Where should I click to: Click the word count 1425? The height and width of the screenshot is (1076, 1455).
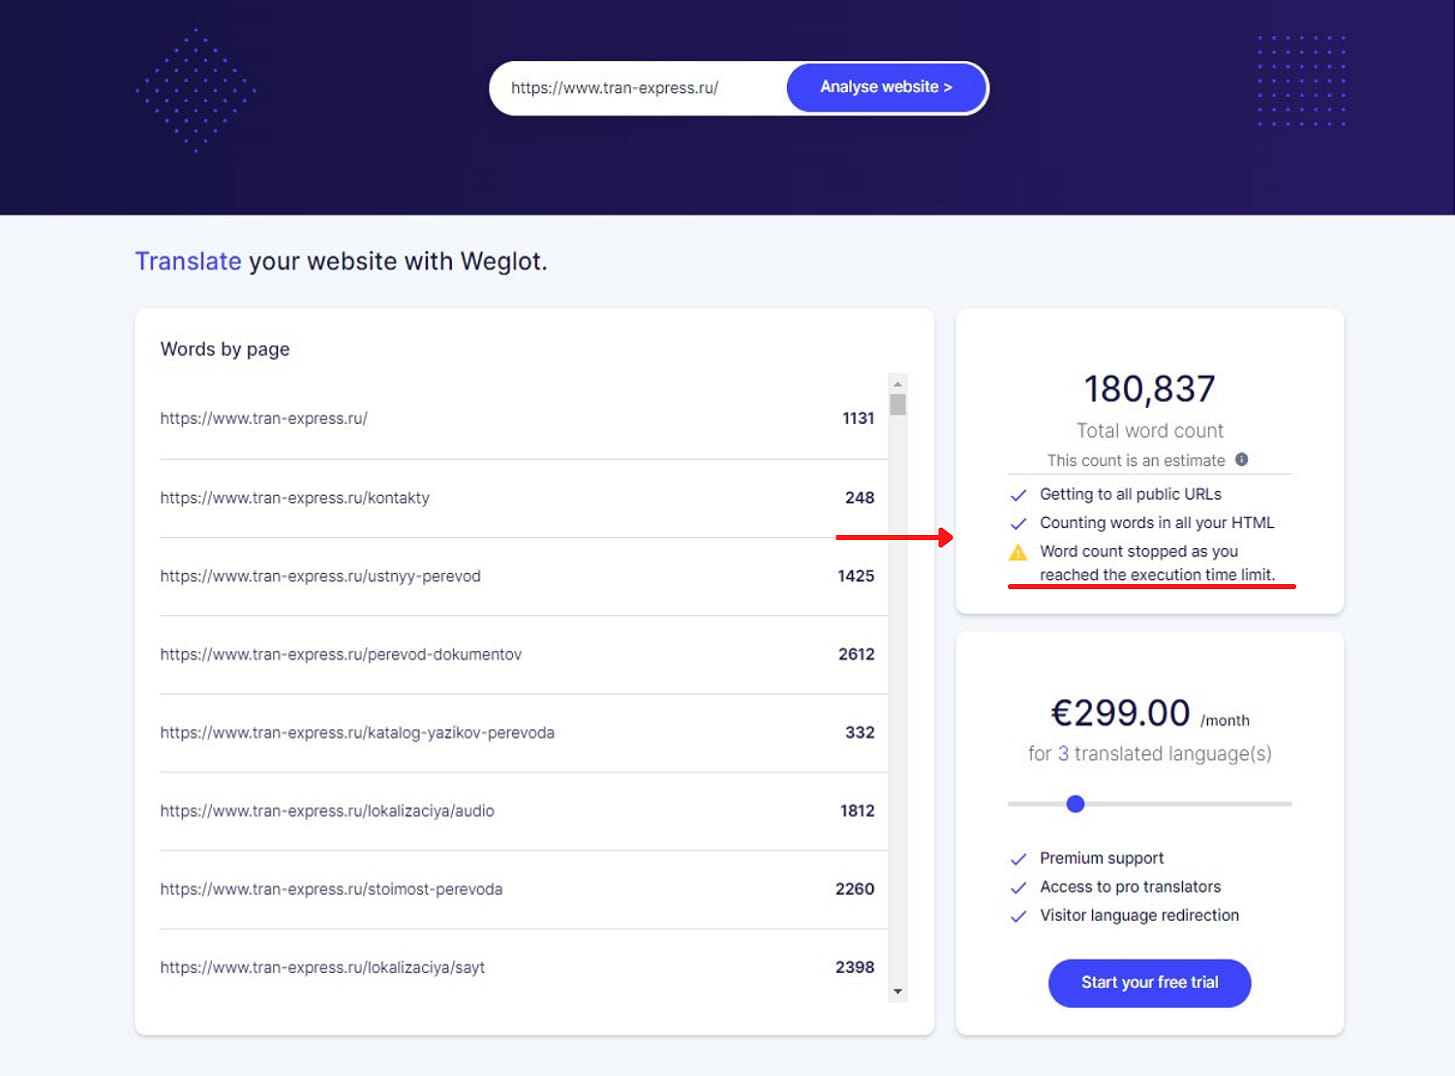pos(856,576)
